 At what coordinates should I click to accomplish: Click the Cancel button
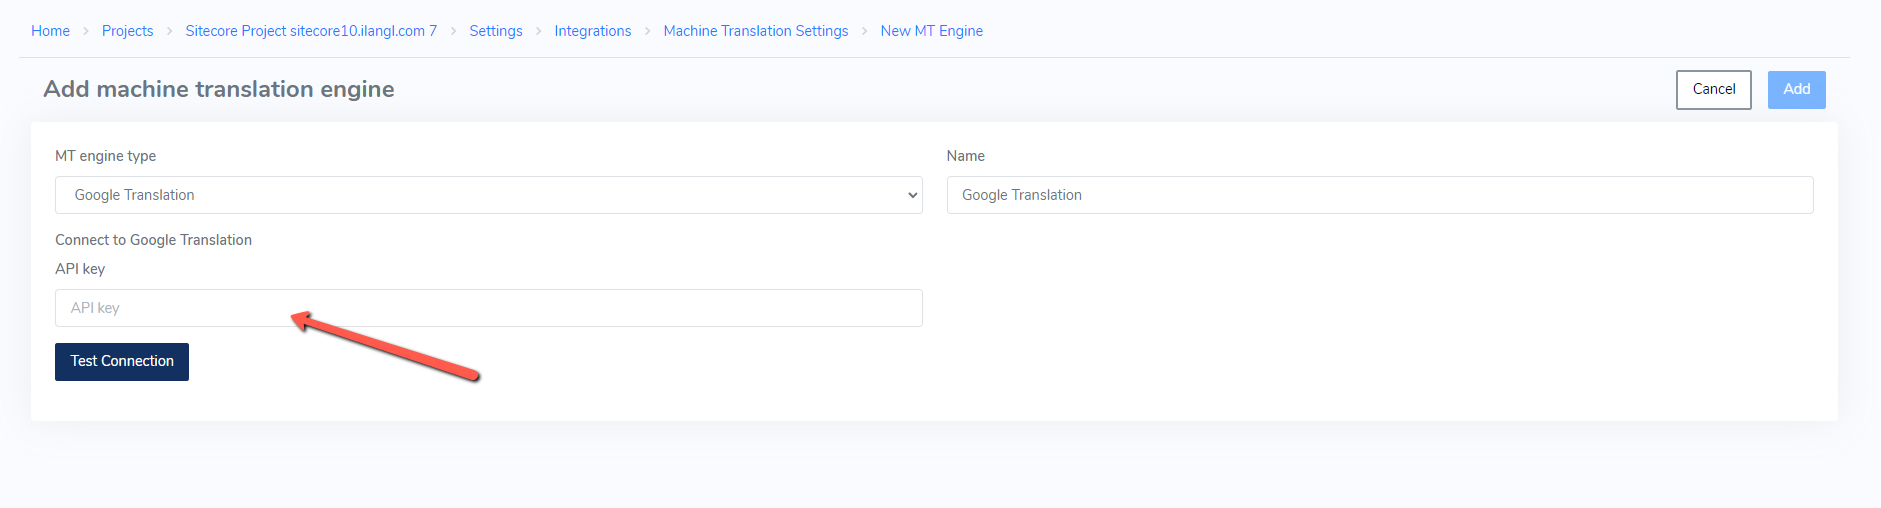(x=1714, y=90)
